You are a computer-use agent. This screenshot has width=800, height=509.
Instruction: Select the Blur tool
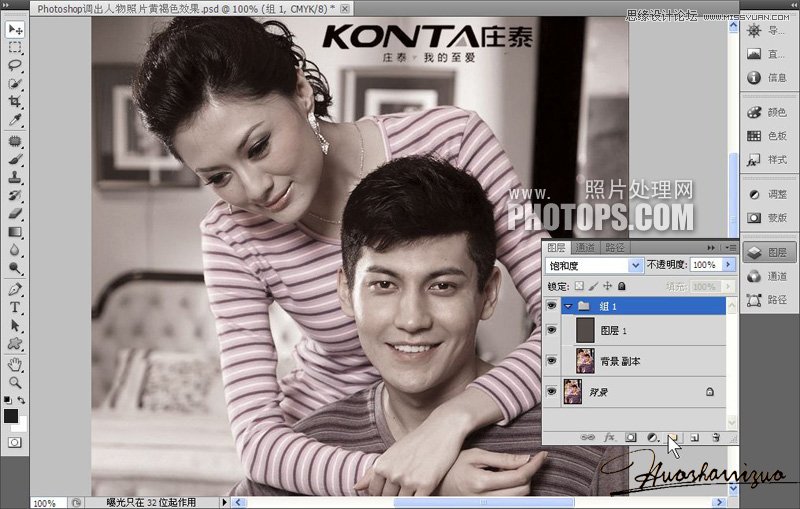[15, 250]
